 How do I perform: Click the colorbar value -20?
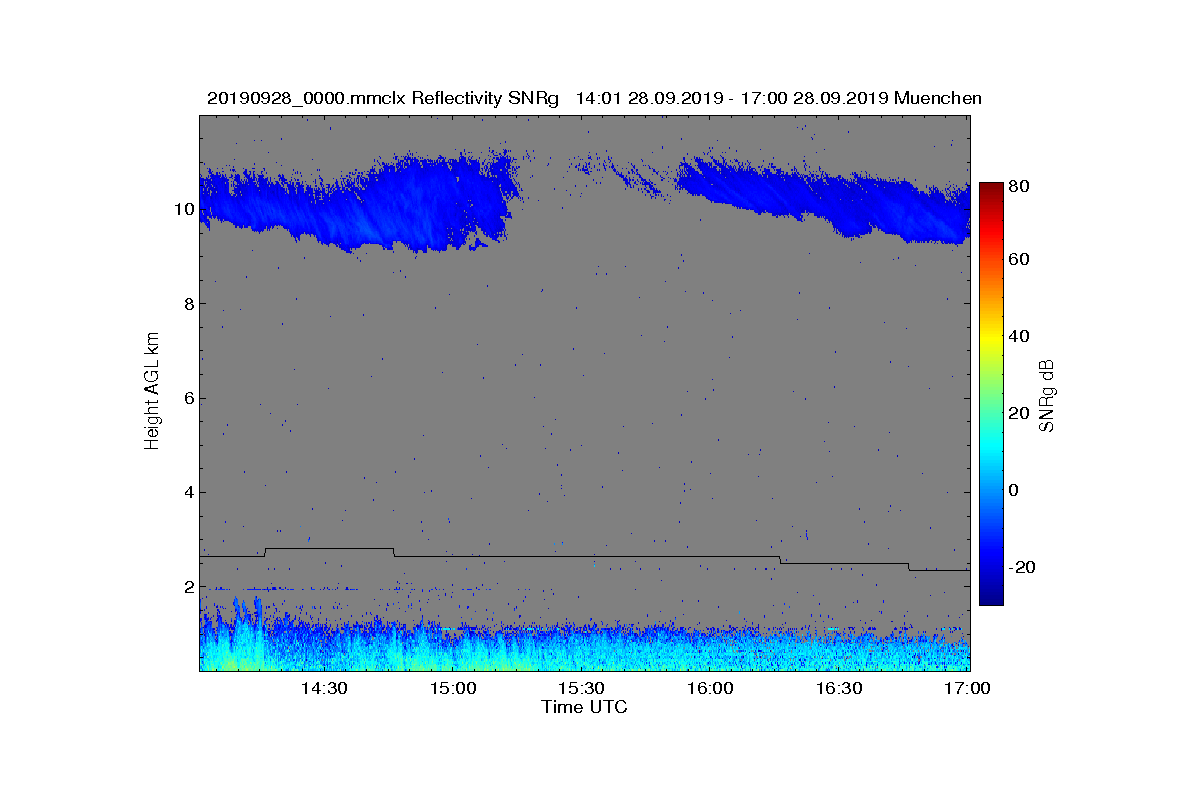coord(1022,567)
